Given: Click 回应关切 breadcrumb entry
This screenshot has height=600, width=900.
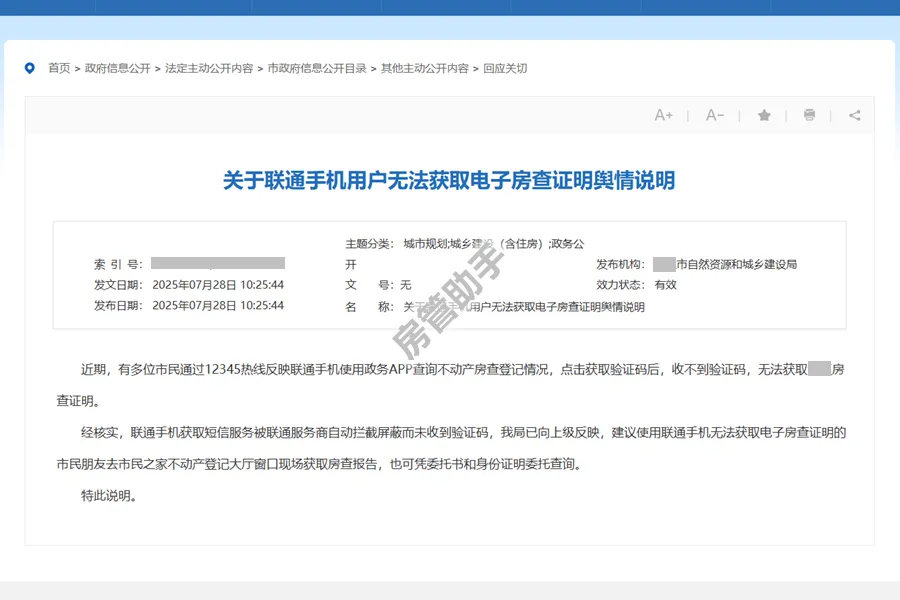Looking at the screenshot, I should (505, 68).
